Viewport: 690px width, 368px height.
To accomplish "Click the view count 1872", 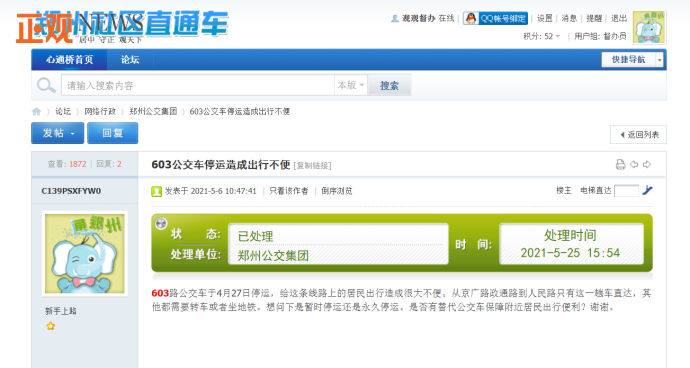I will (77, 164).
